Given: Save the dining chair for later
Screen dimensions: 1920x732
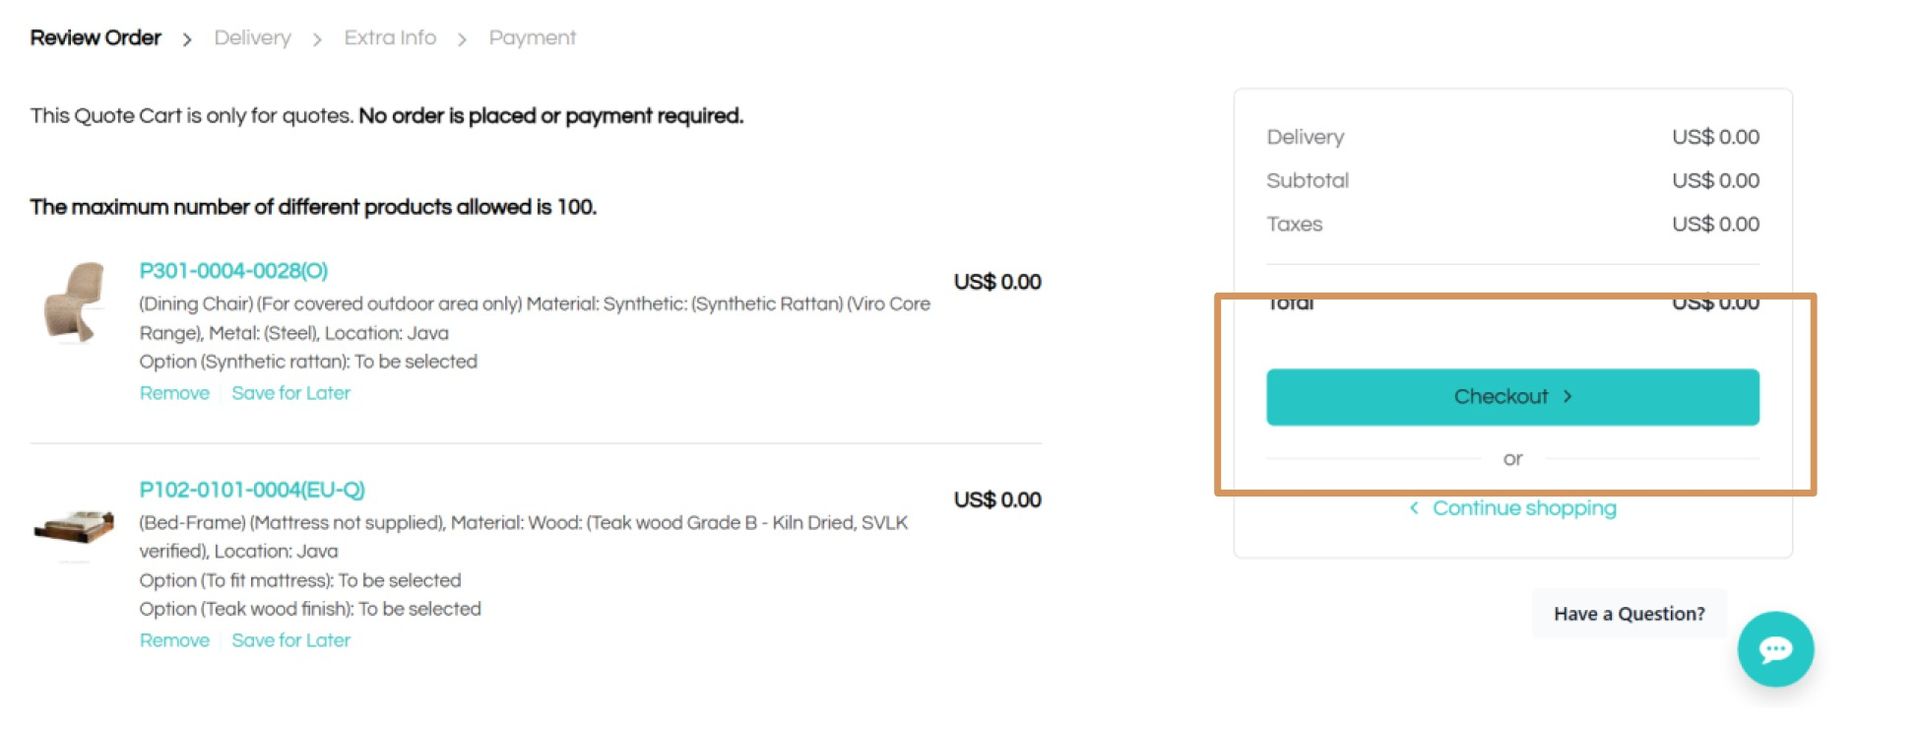Looking at the screenshot, I should tap(291, 393).
